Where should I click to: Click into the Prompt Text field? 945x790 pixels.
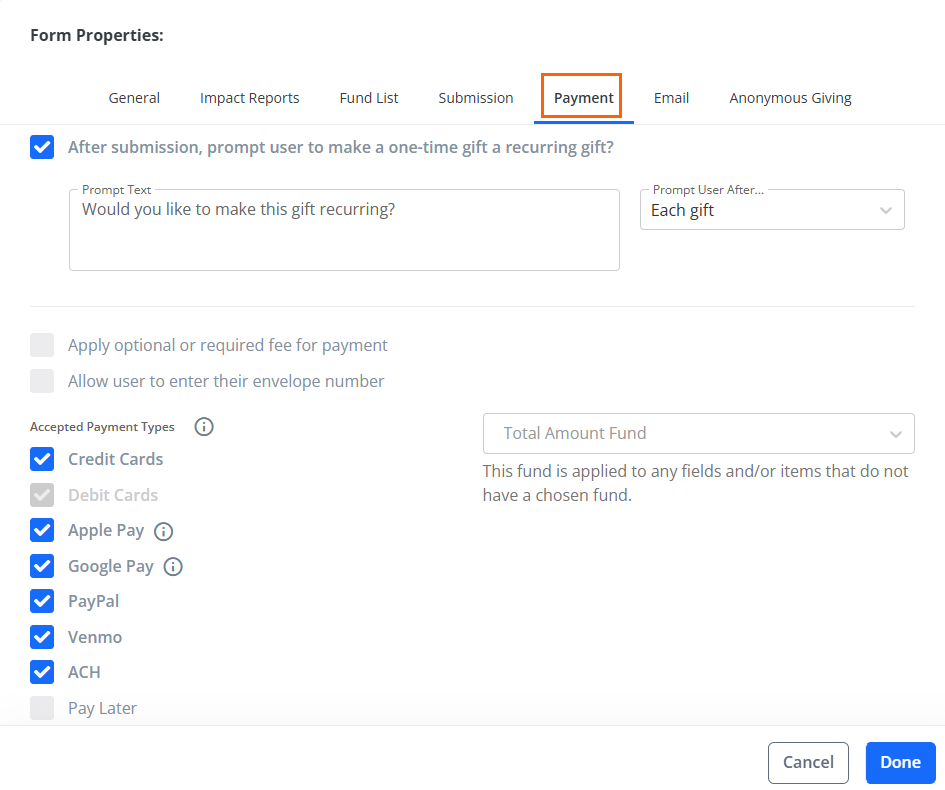[344, 230]
